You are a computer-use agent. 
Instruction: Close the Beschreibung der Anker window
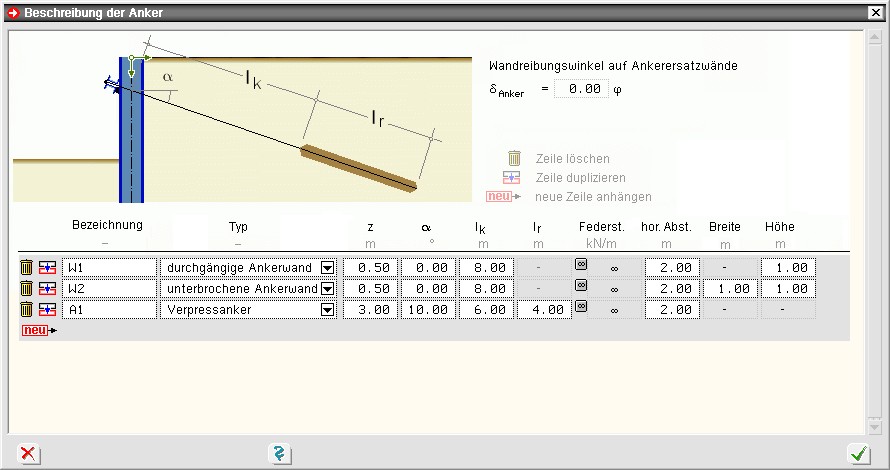pos(875,13)
